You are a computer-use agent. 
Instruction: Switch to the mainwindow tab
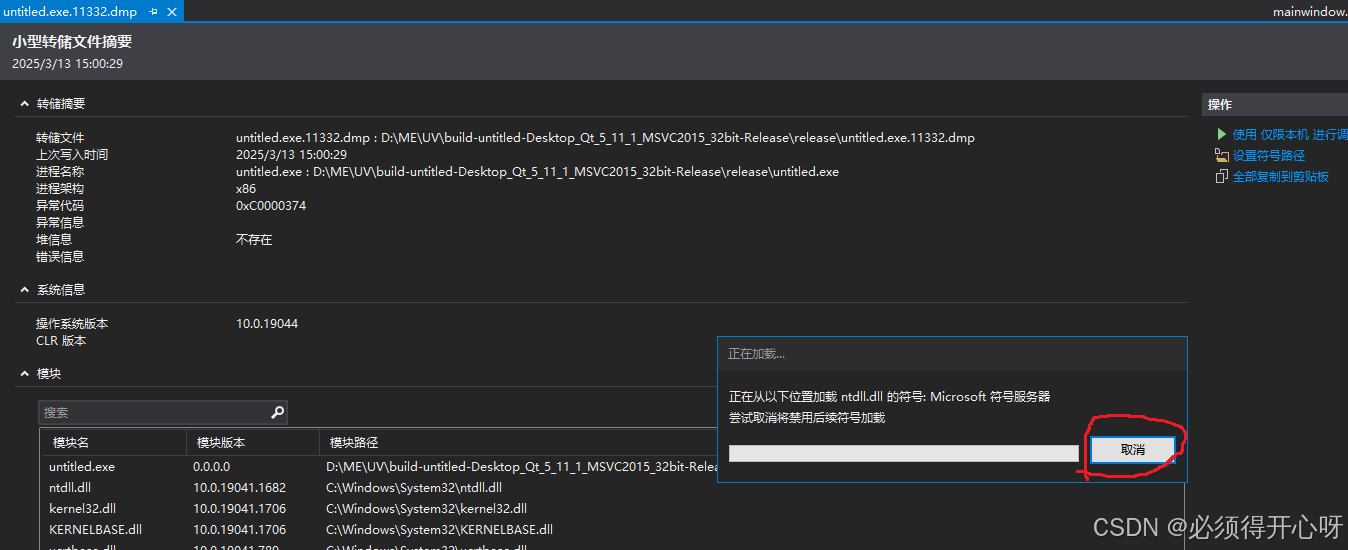pos(1310,12)
